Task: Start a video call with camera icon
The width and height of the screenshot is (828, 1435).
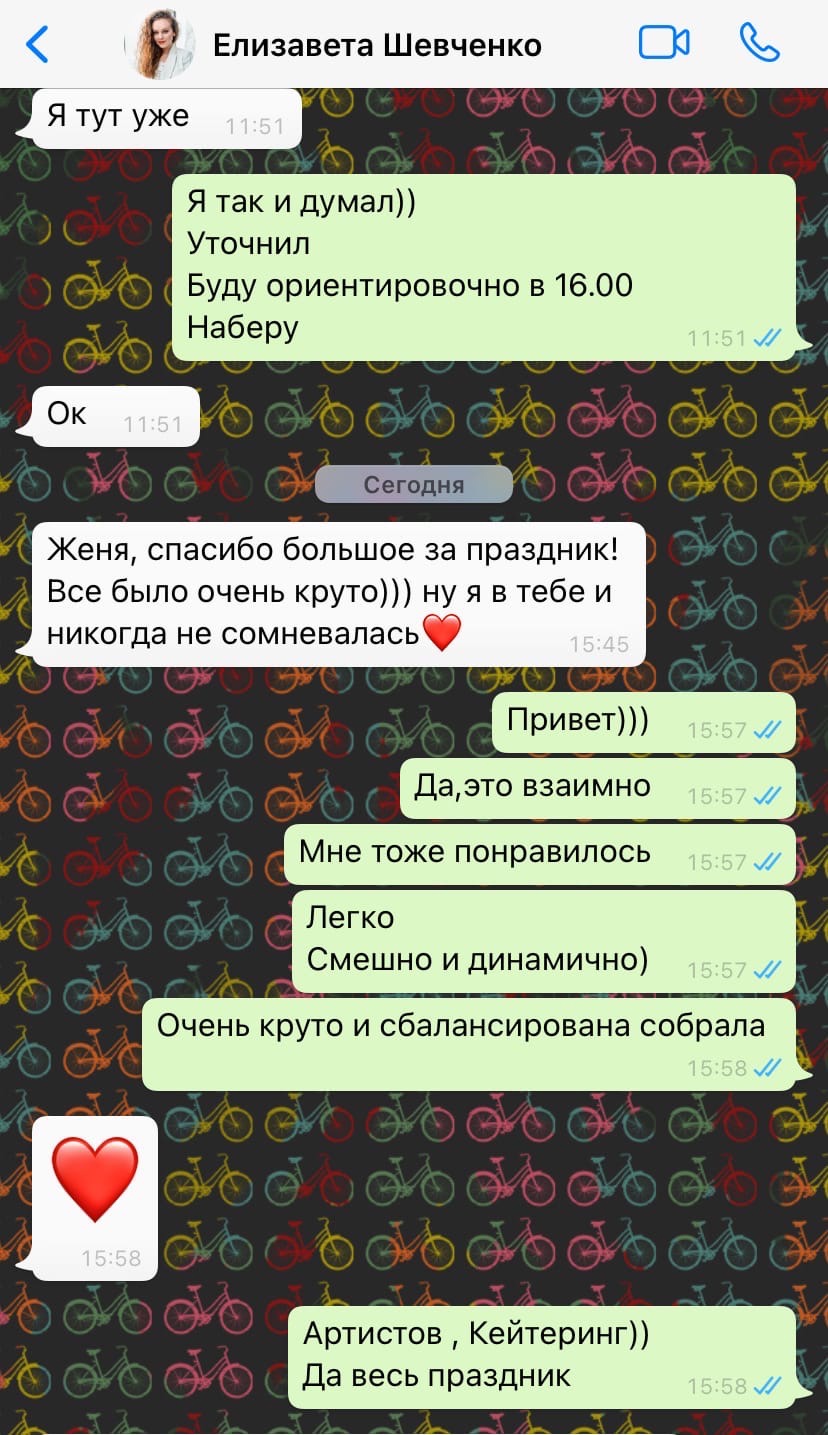Action: pos(664,43)
